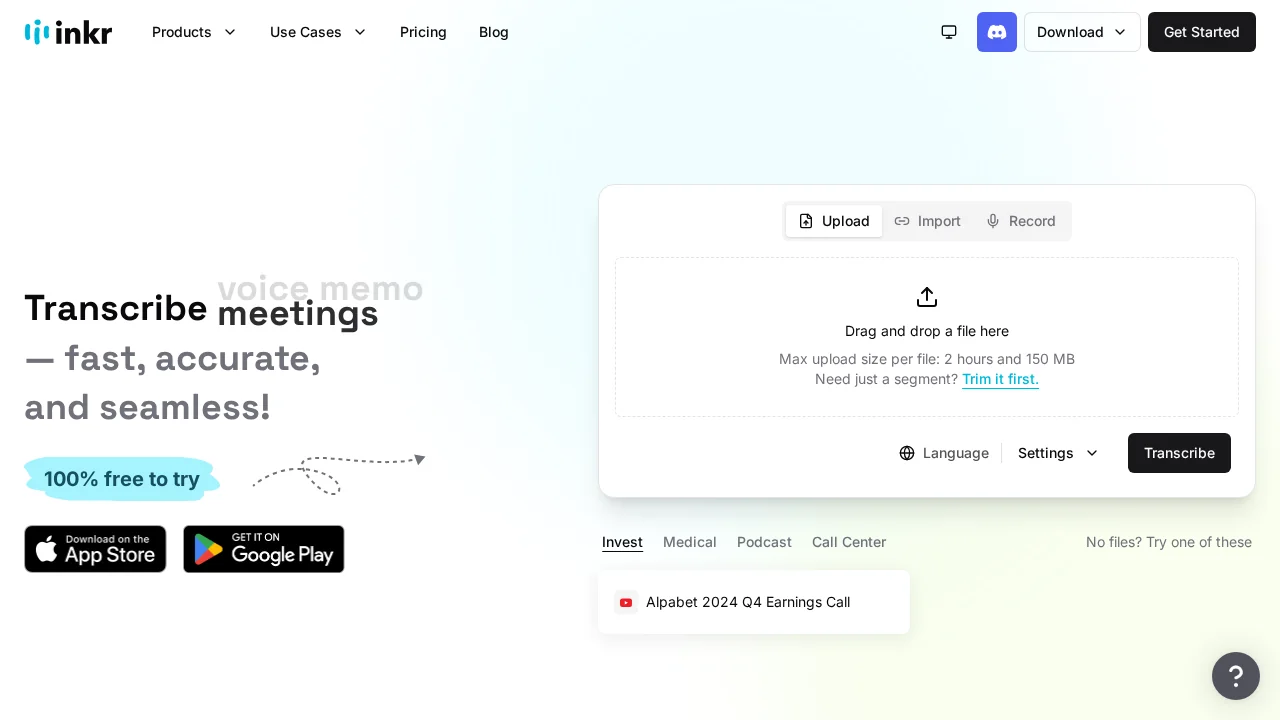Open the Download dropdown

click(x=1082, y=32)
